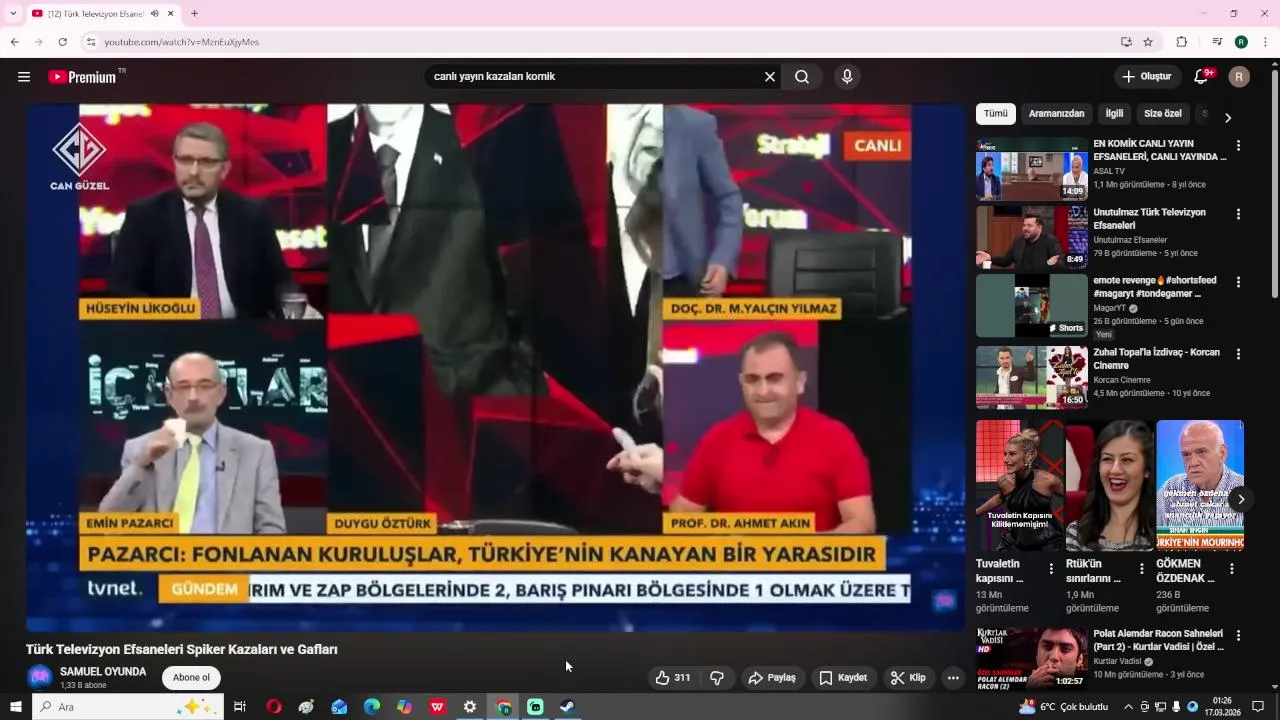The width and height of the screenshot is (1280, 720).
Task: Open emote revenge Shorts thumbnail
Action: pyautogui.click(x=1032, y=306)
